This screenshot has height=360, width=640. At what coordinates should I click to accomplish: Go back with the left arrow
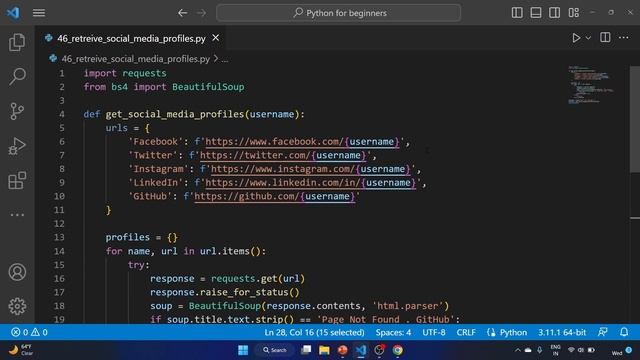coord(182,13)
